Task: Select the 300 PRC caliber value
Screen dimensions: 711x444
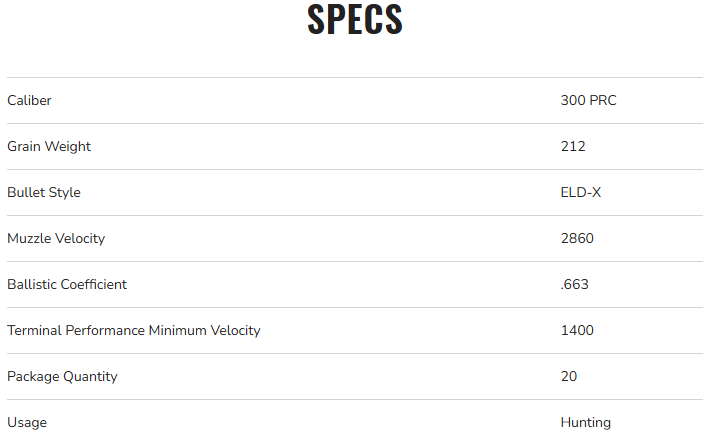Action: click(589, 100)
